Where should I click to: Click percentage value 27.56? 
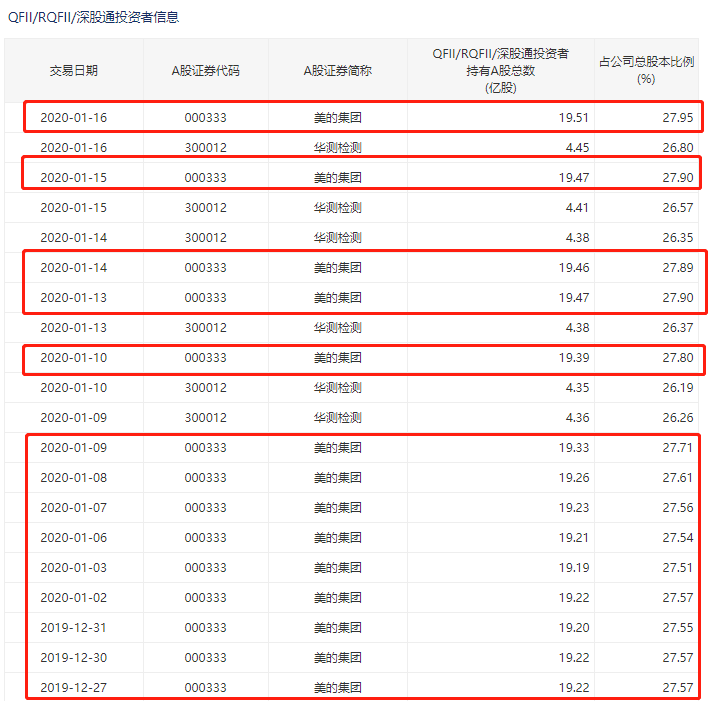click(677, 508)
